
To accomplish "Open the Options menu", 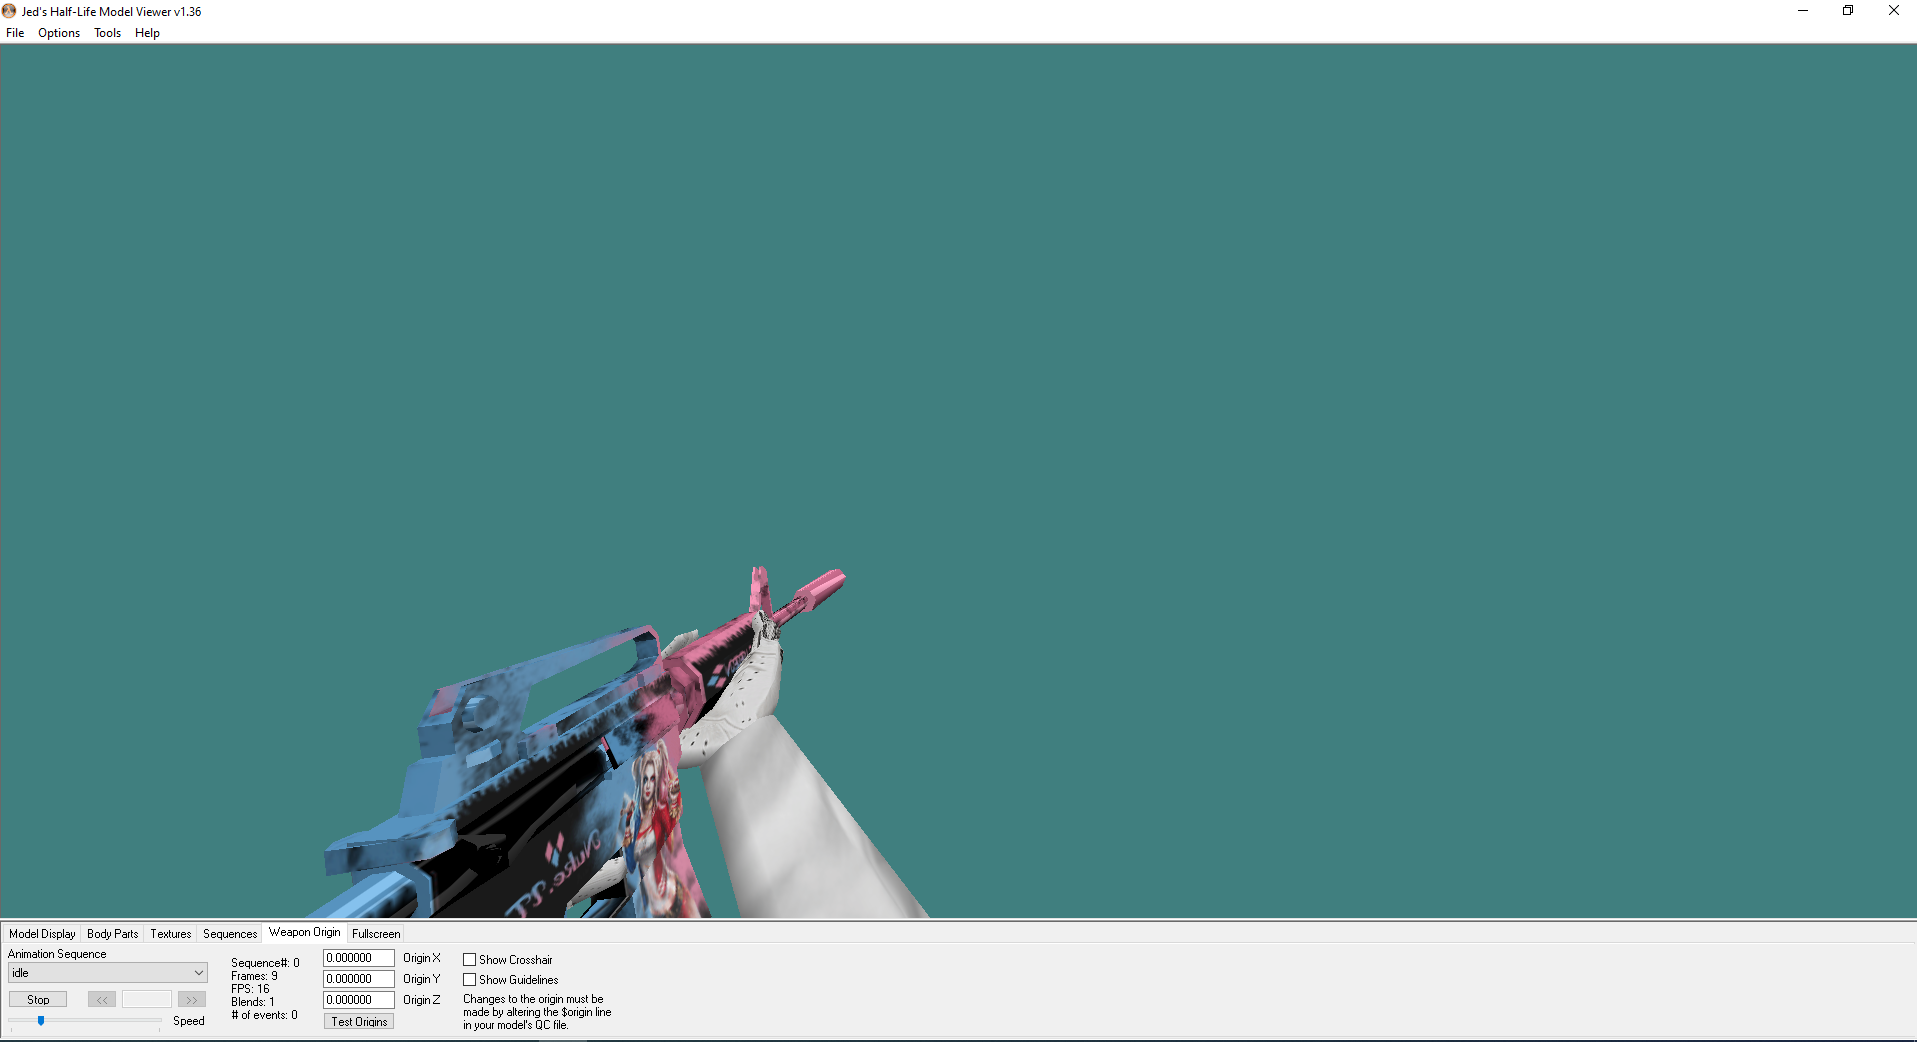I will (x=59, y=33).
